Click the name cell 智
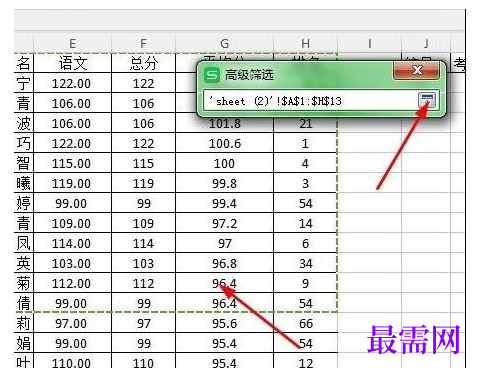Viewport: 479px width, 371px height. pos(24,163)
